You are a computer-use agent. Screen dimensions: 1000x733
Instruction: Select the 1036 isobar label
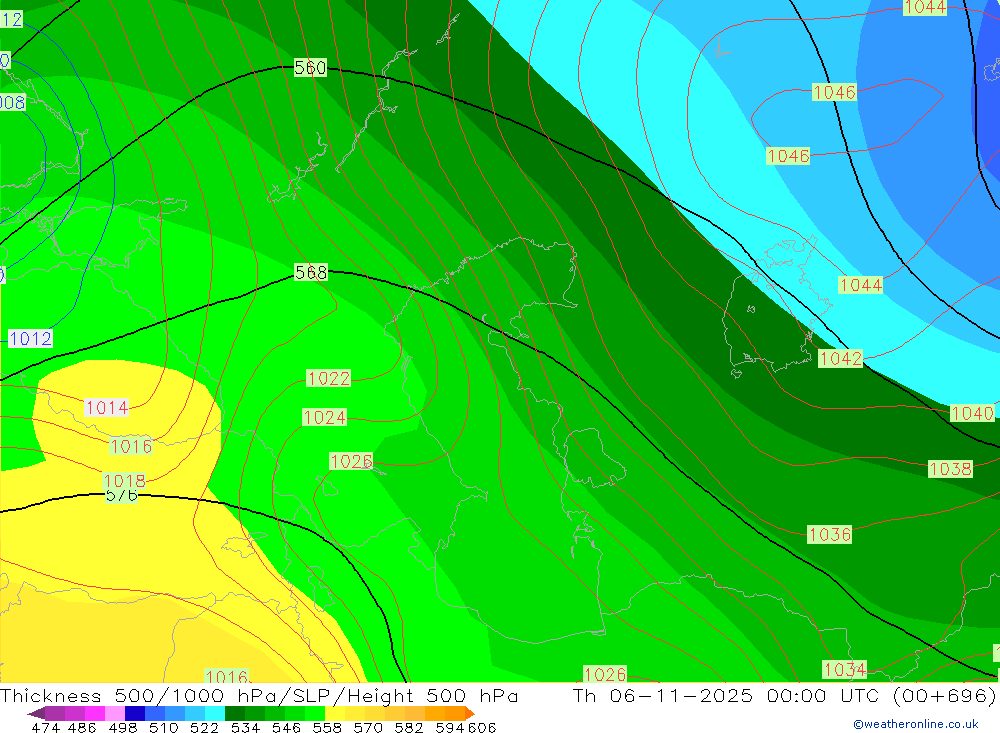point(829,534)
